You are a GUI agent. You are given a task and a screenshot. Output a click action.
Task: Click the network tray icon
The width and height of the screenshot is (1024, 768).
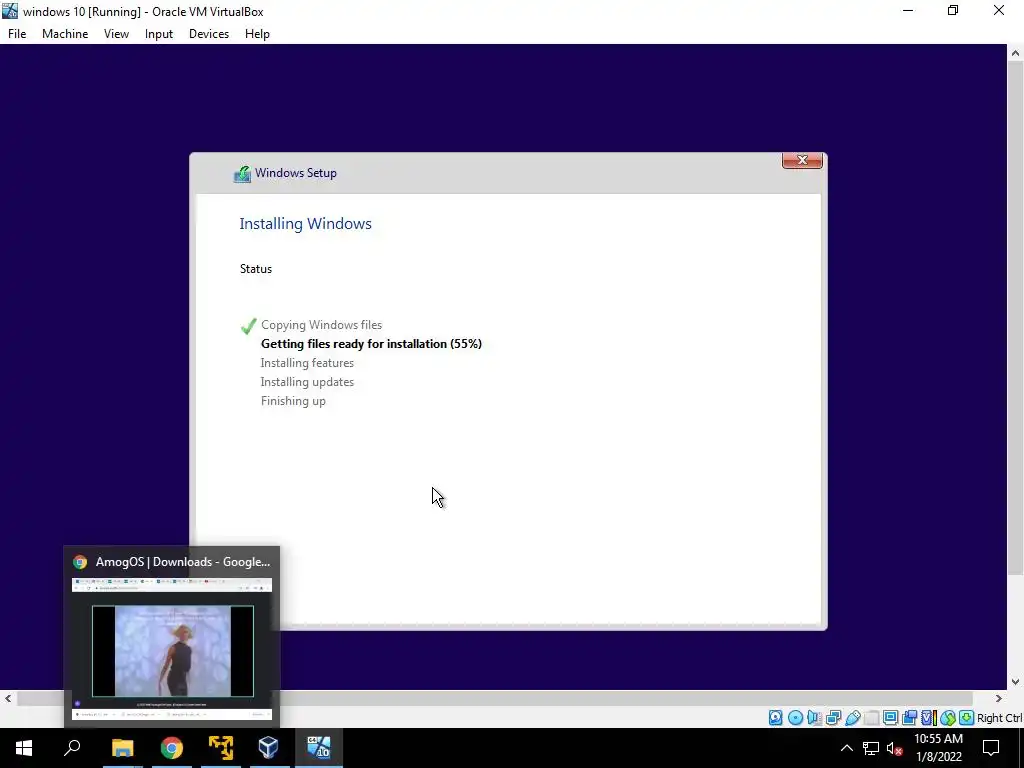[x=871, y=748]
